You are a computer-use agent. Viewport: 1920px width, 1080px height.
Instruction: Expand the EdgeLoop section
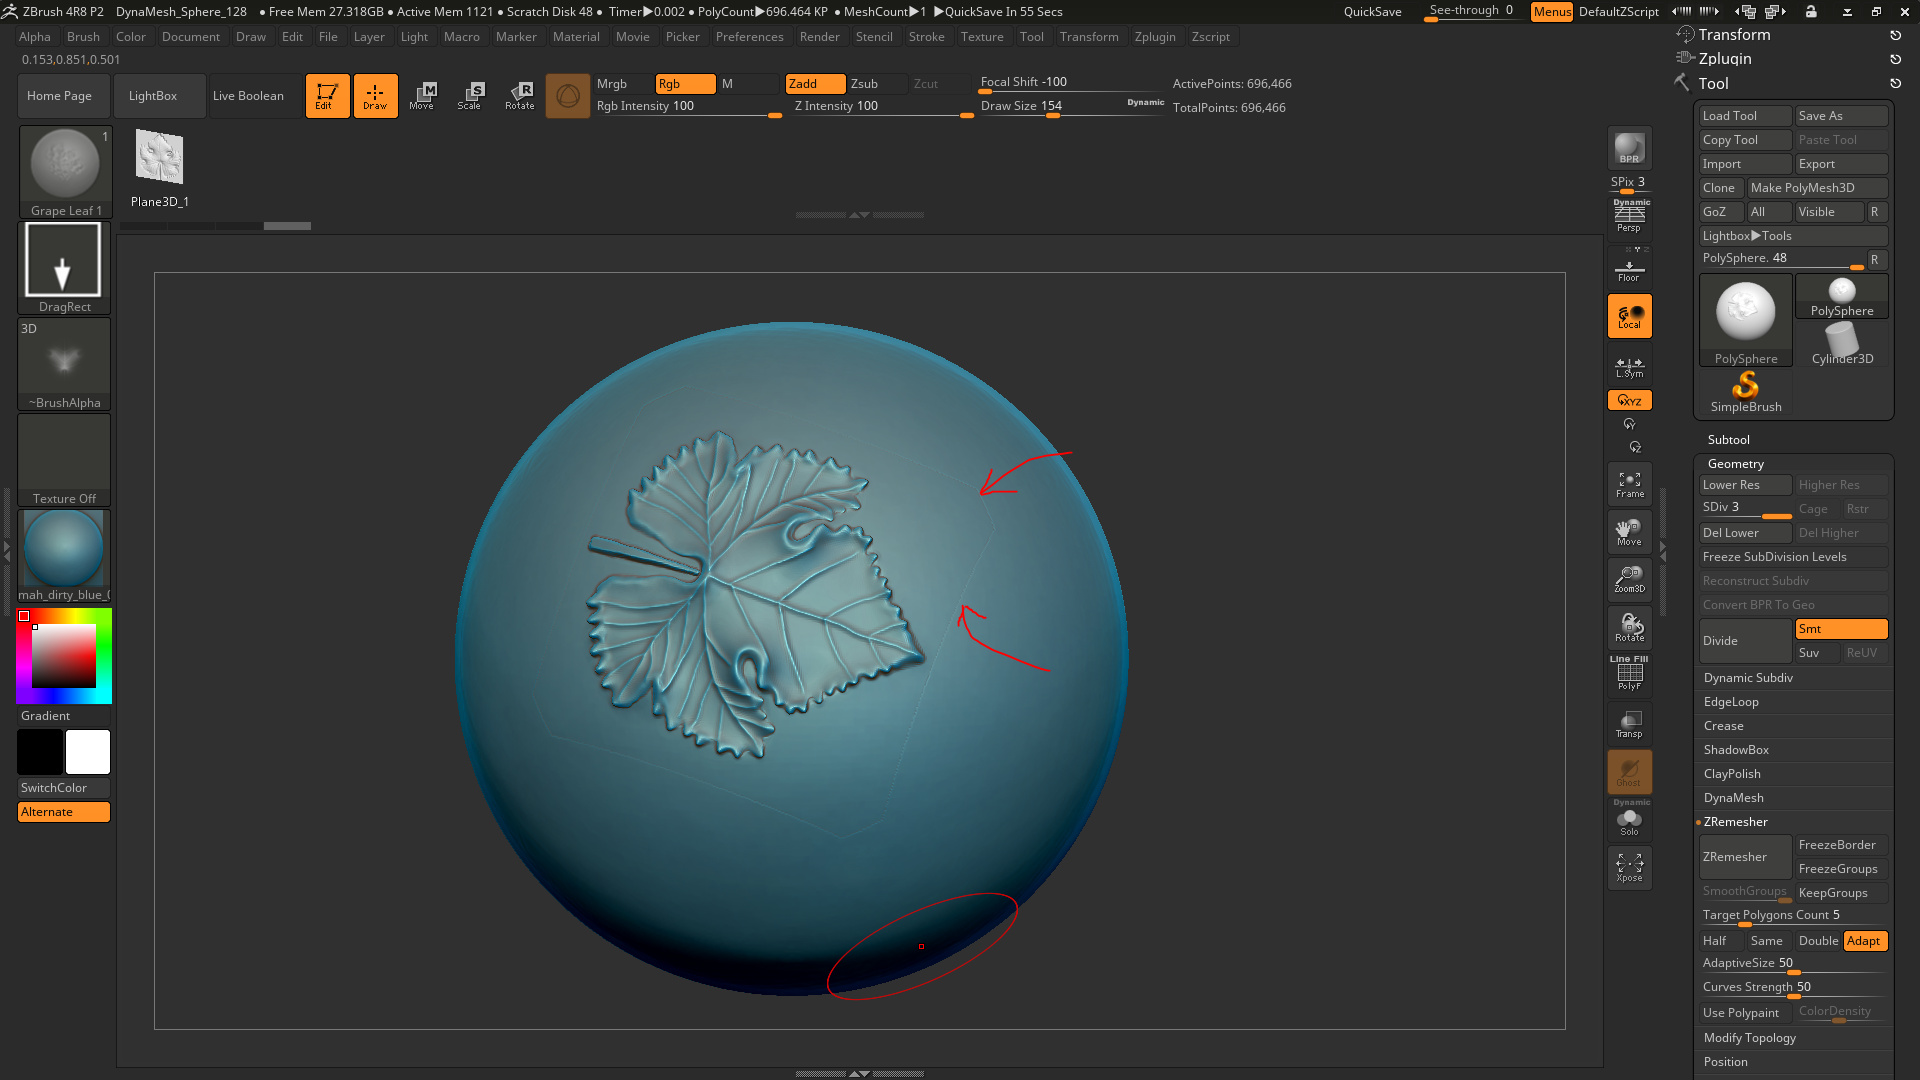pyautogui.click(x=1731, y=702)
